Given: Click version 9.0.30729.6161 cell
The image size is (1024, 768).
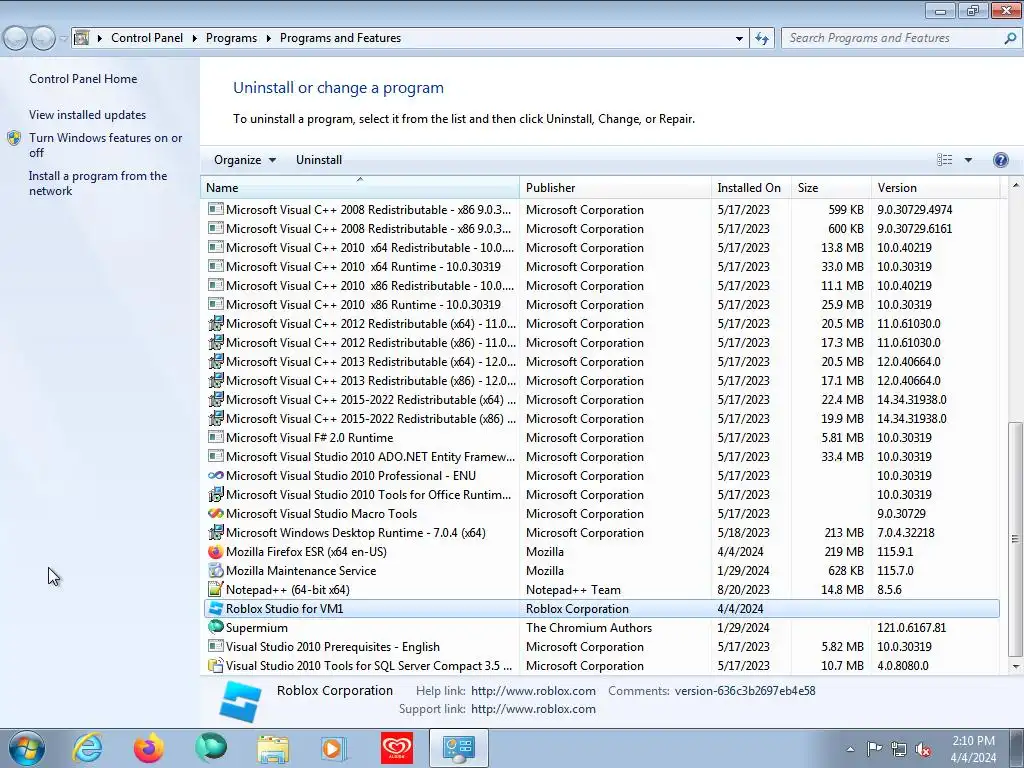Looking at the screenshot, I should point(914,229).
